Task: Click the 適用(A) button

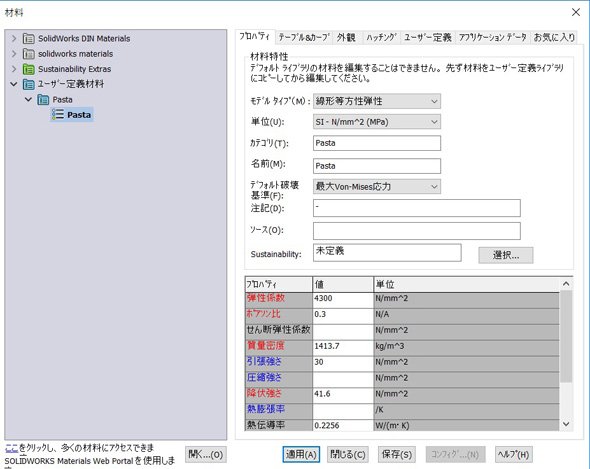Action: click(x=301, y=454)
